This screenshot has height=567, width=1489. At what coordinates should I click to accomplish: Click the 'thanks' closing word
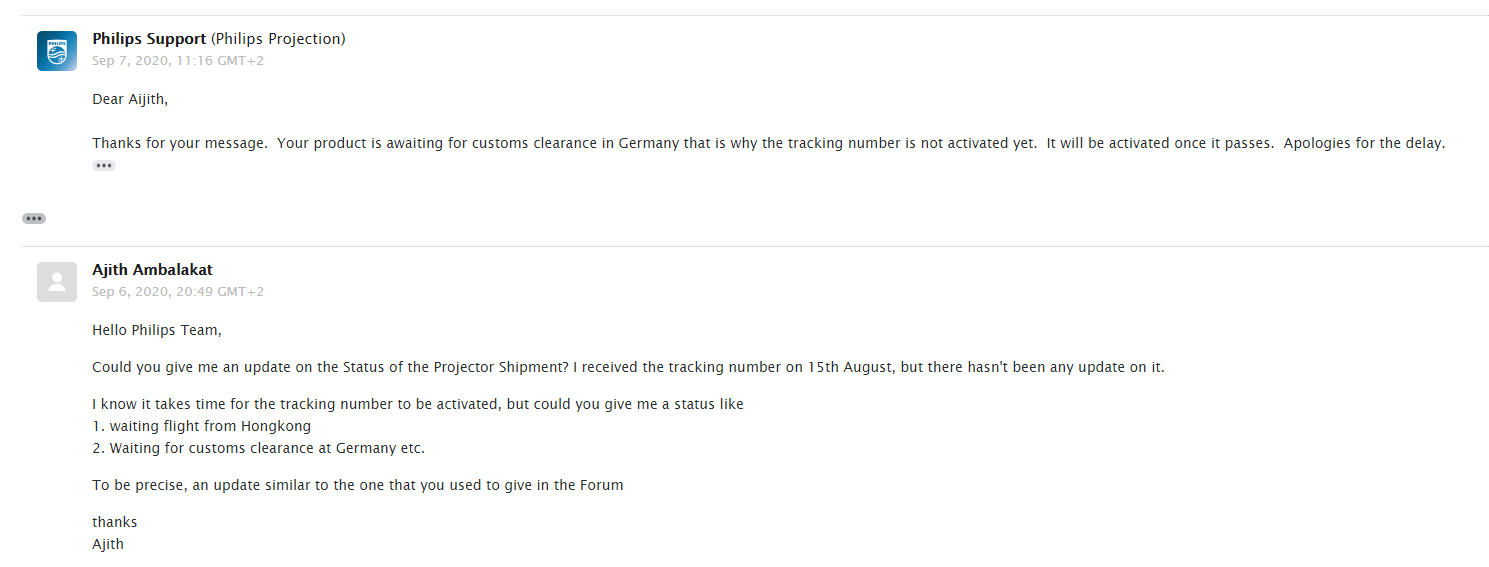[115, 522]
